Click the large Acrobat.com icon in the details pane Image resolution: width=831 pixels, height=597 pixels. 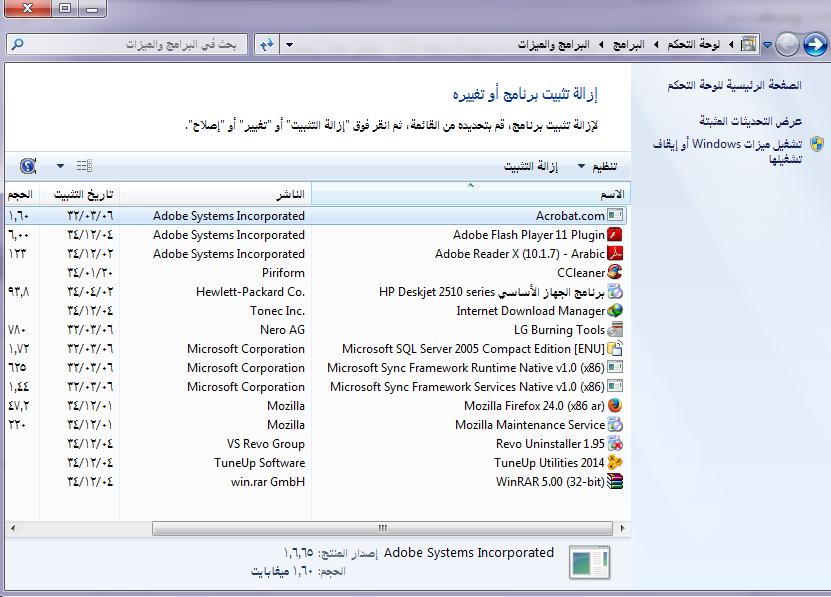pos(590,562)
